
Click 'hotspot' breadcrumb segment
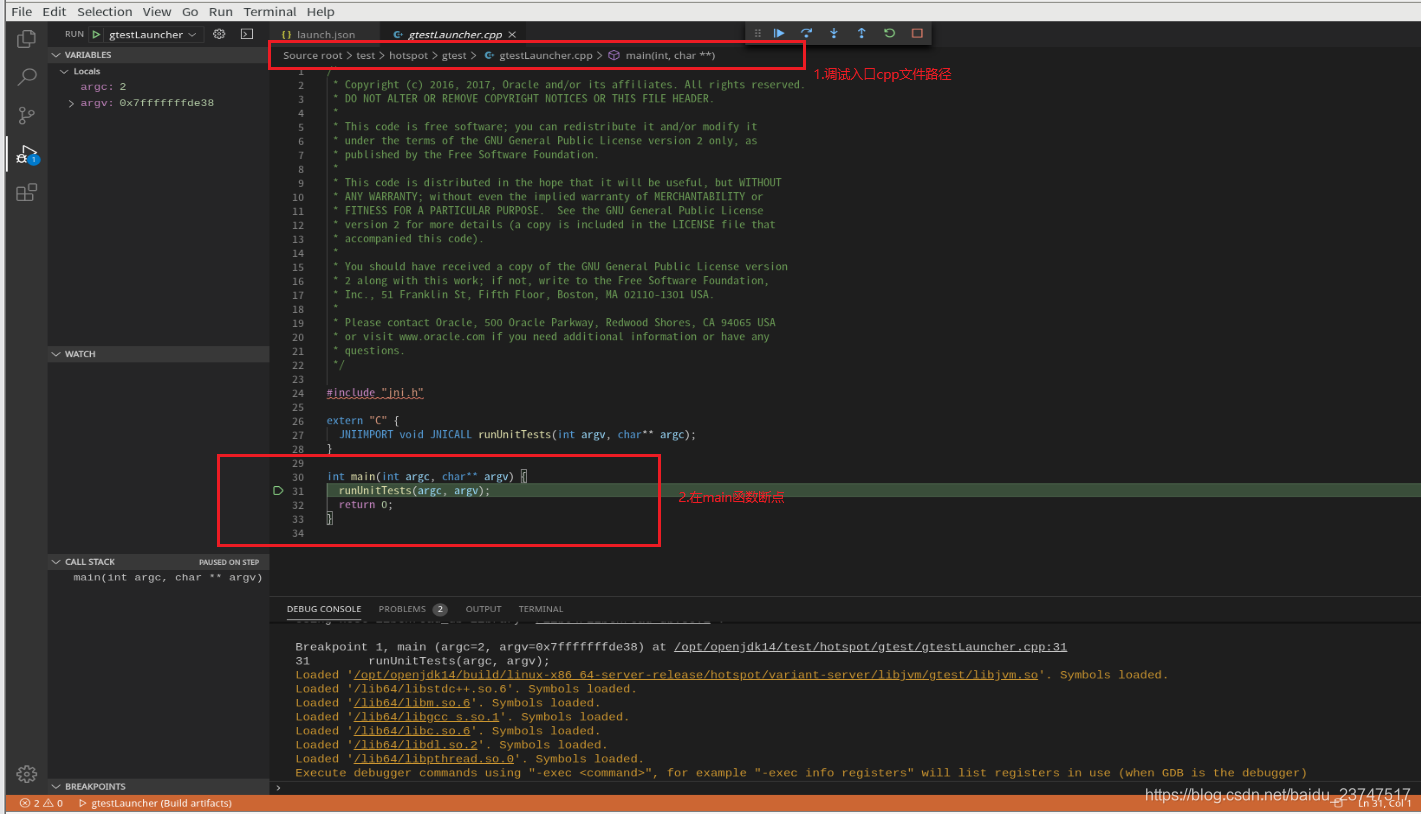409,56
